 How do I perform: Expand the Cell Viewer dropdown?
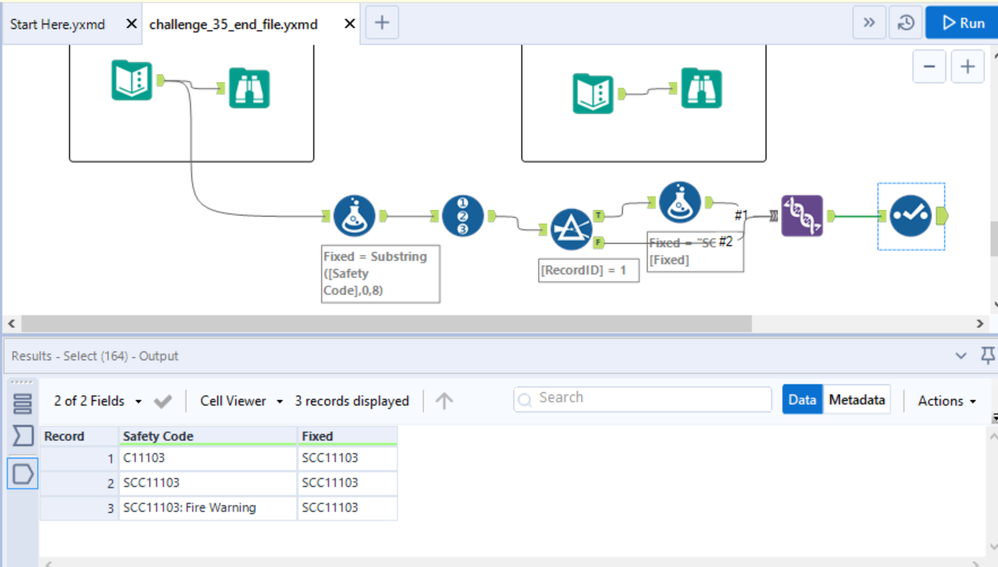[x=241, y=401]
